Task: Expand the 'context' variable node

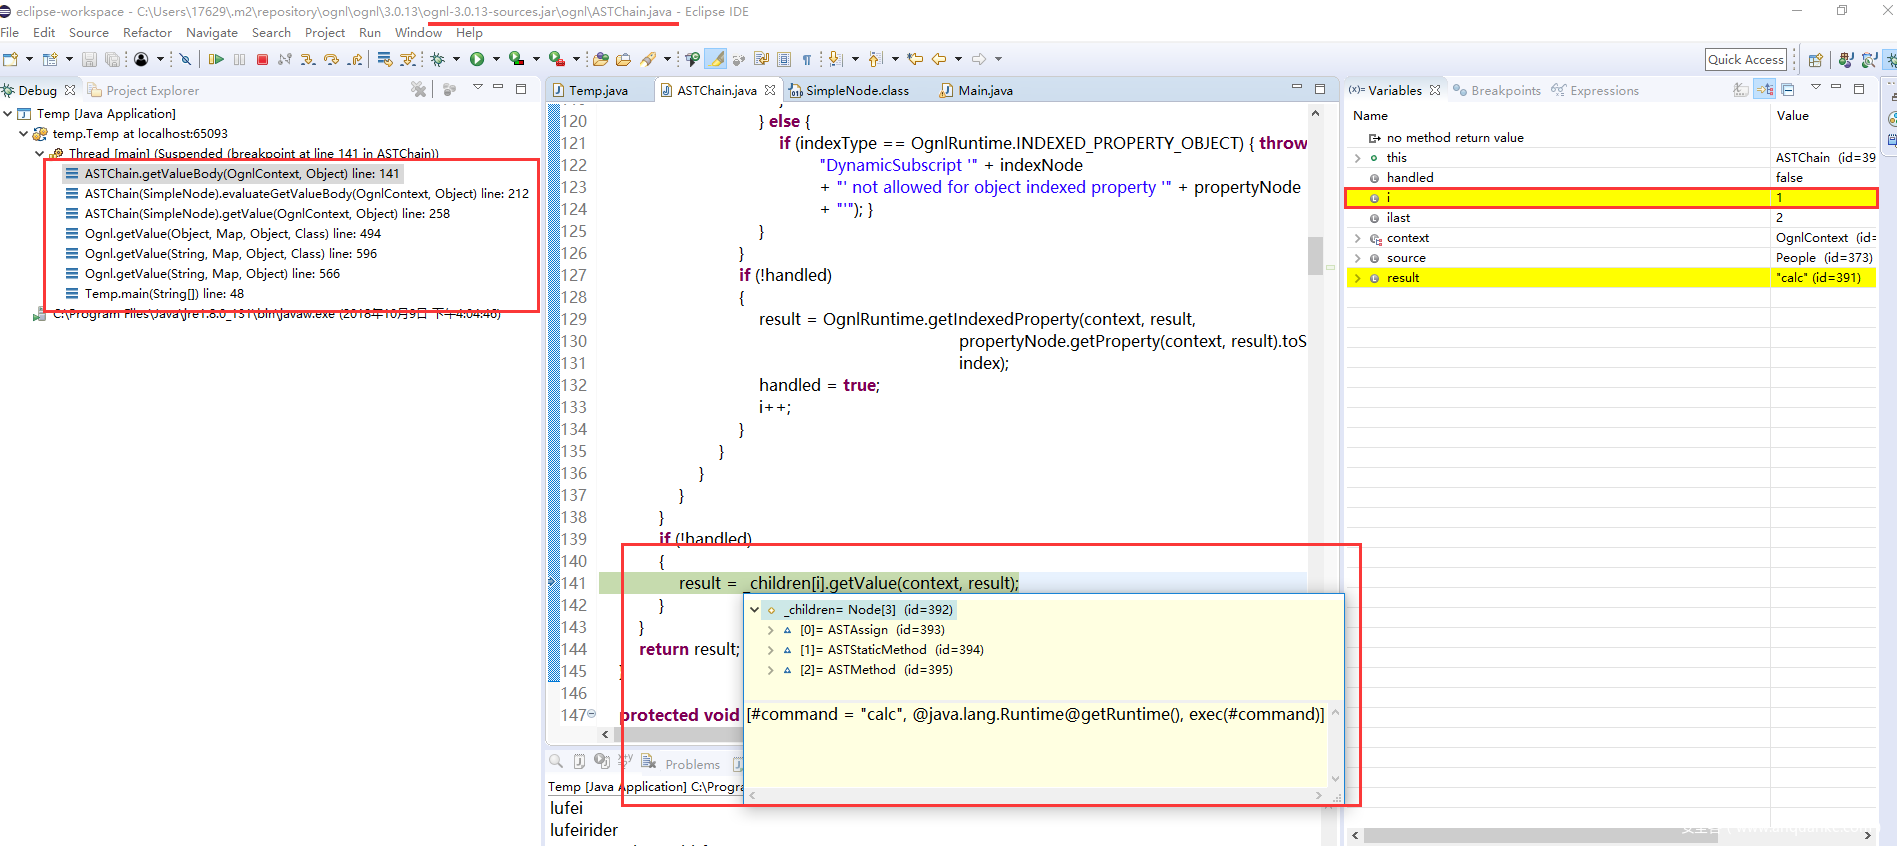Action: tap(1357, 238)
